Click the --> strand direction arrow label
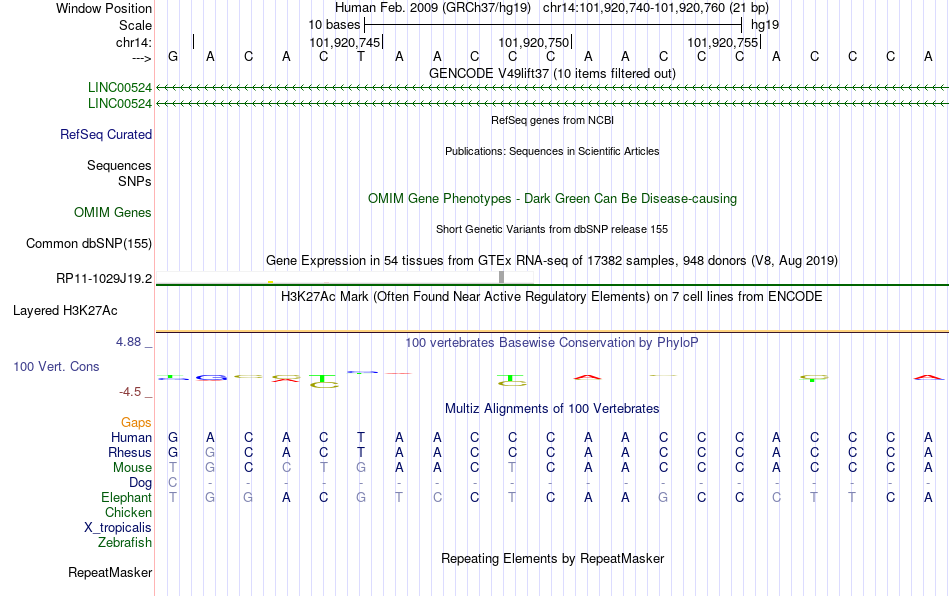 [x=142, y=58]
